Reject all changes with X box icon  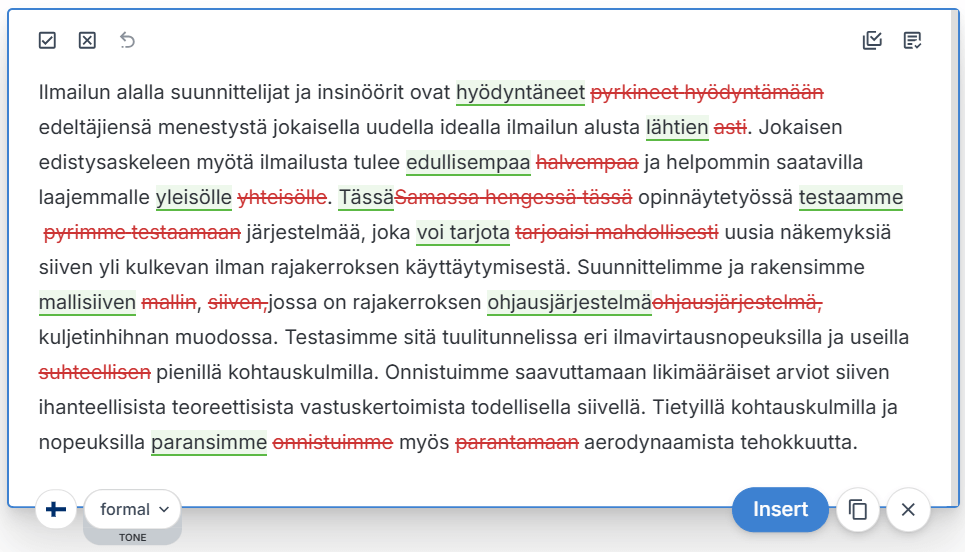tap(87, 40)
